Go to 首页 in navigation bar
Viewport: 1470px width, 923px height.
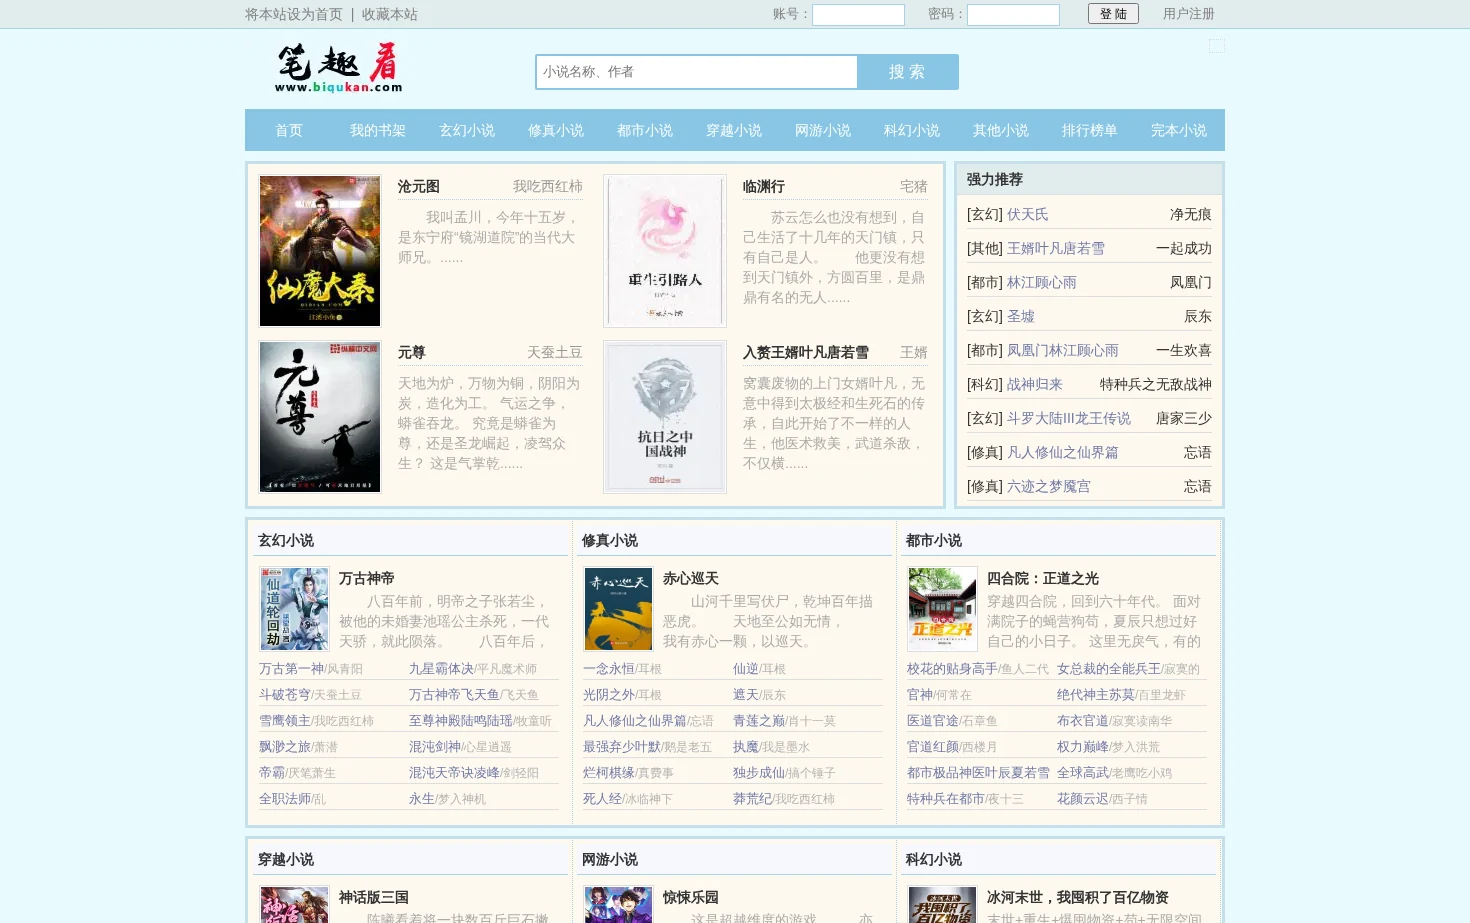[x=289, y=130]
